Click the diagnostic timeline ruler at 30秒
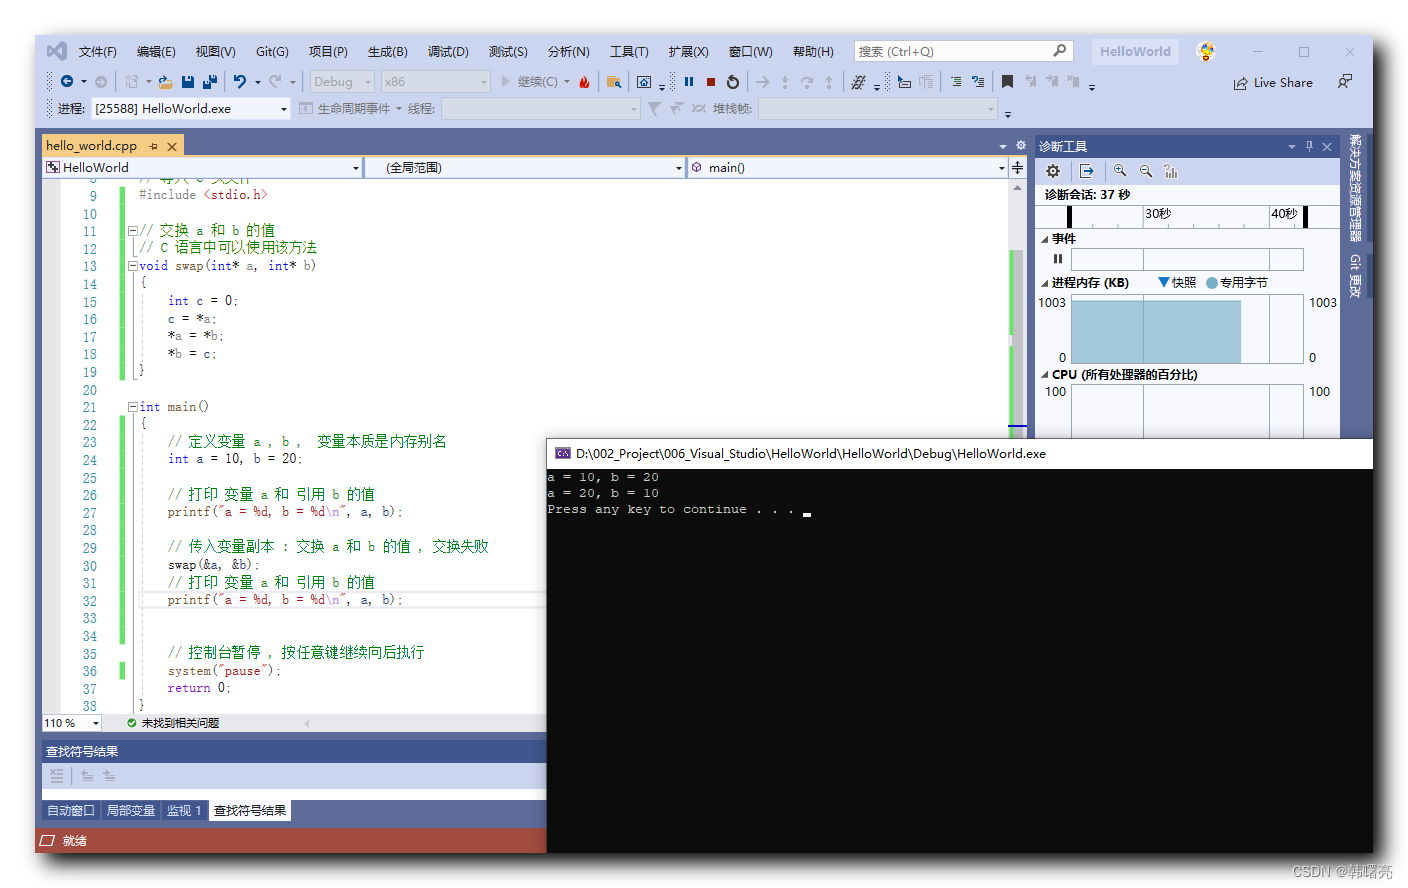This screenshot has width=1408, height=888. click(x=1158, y=214)
